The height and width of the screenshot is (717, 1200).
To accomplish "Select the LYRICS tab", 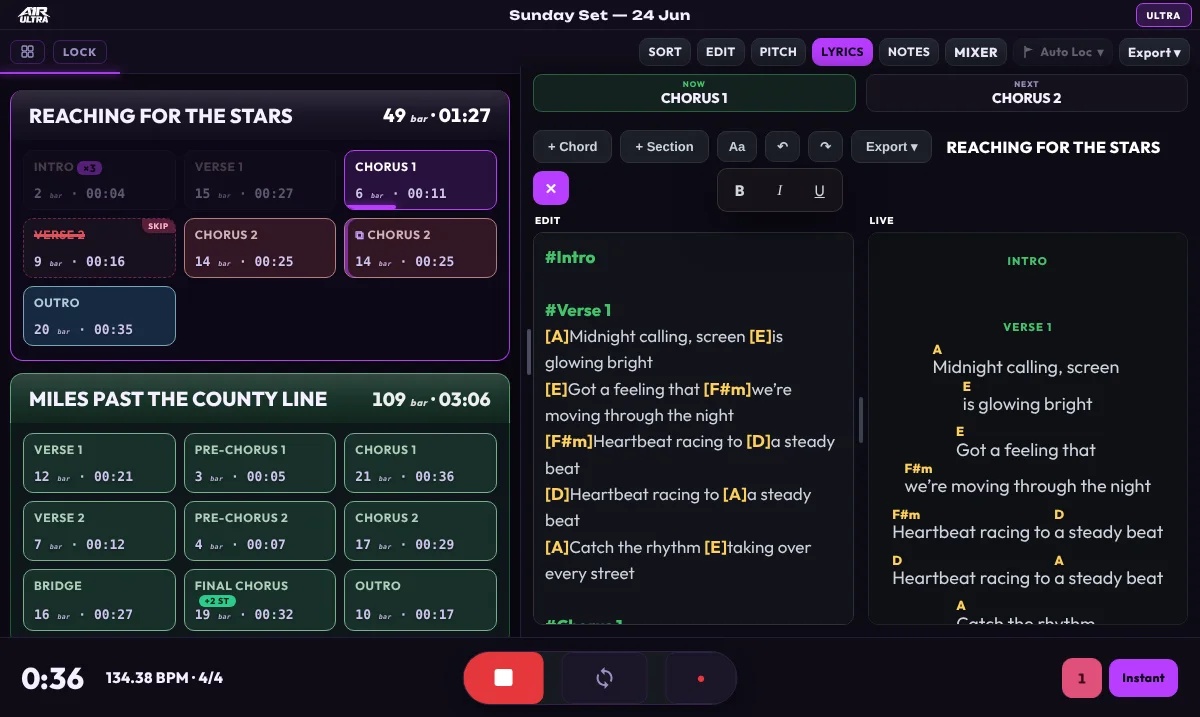I will click(x=842, y=52).
